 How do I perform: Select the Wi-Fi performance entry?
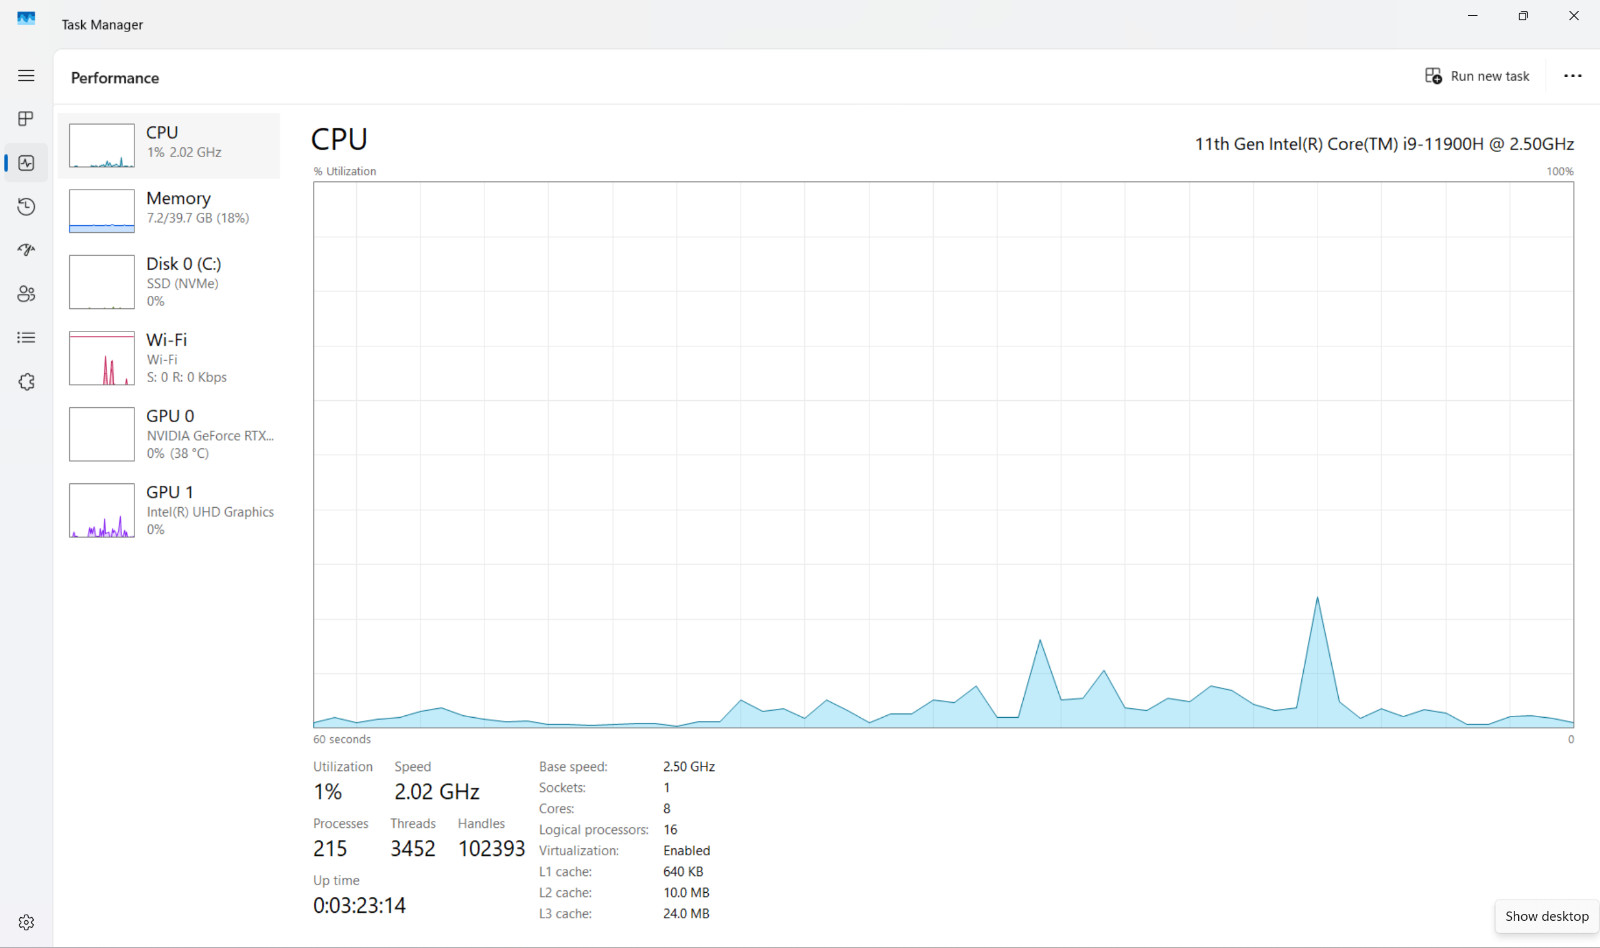169,358
